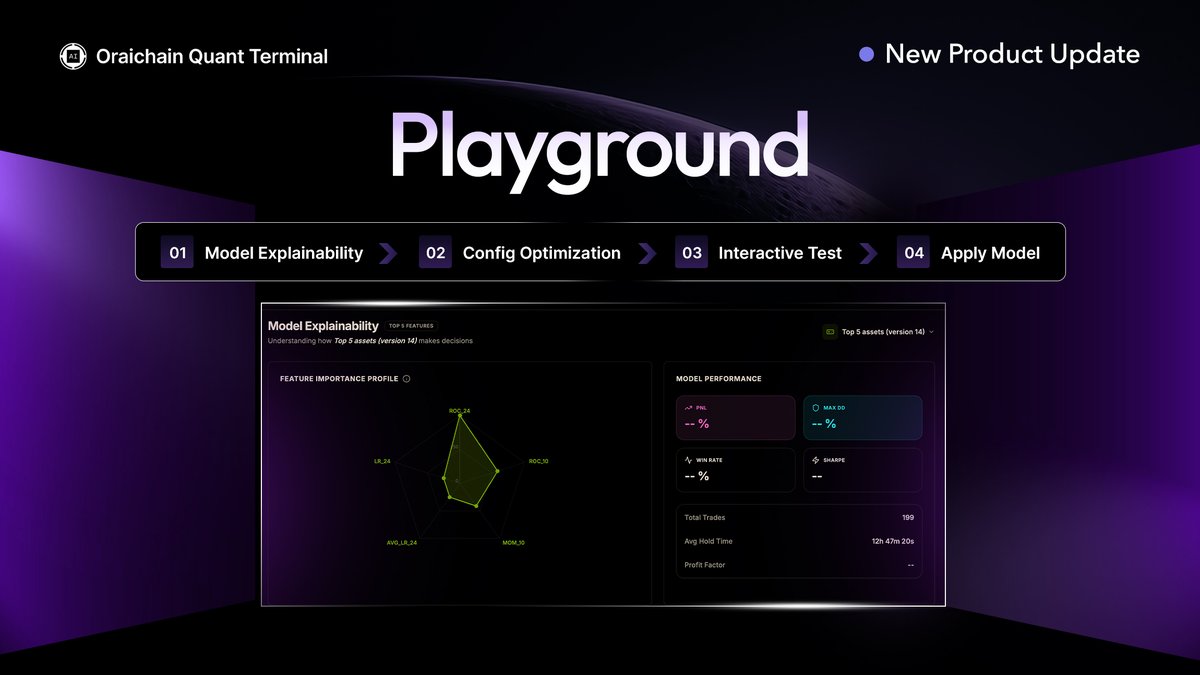Select step 04 Apply Model
The width and height of the screenshot is (1200, 675).
click(969, 253)
